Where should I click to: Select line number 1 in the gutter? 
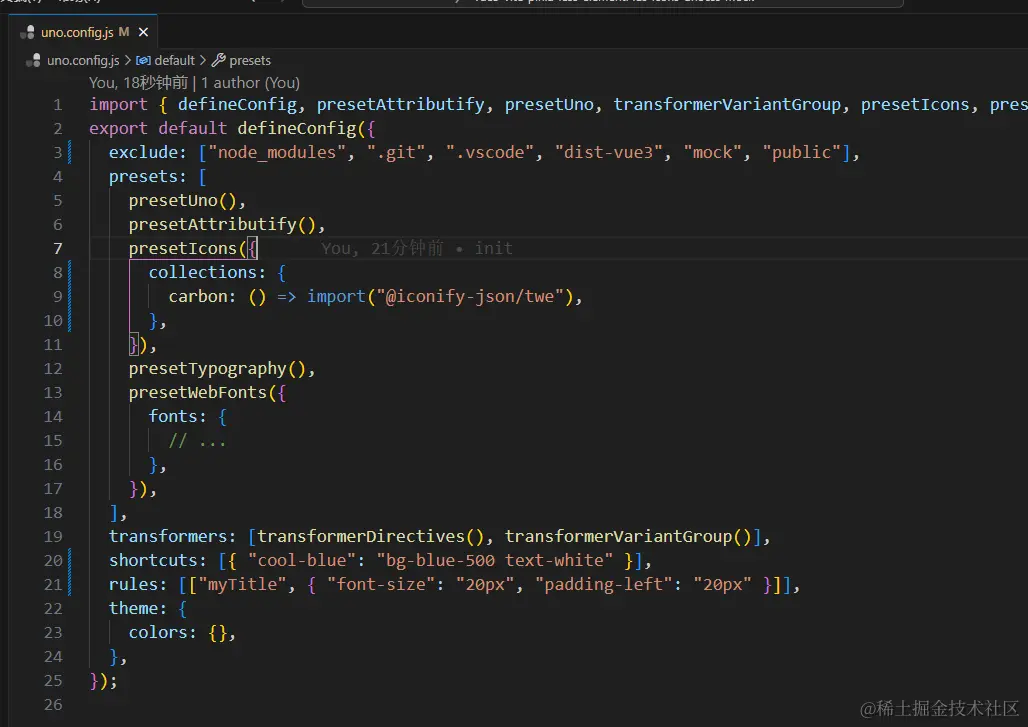pos(58,105)
